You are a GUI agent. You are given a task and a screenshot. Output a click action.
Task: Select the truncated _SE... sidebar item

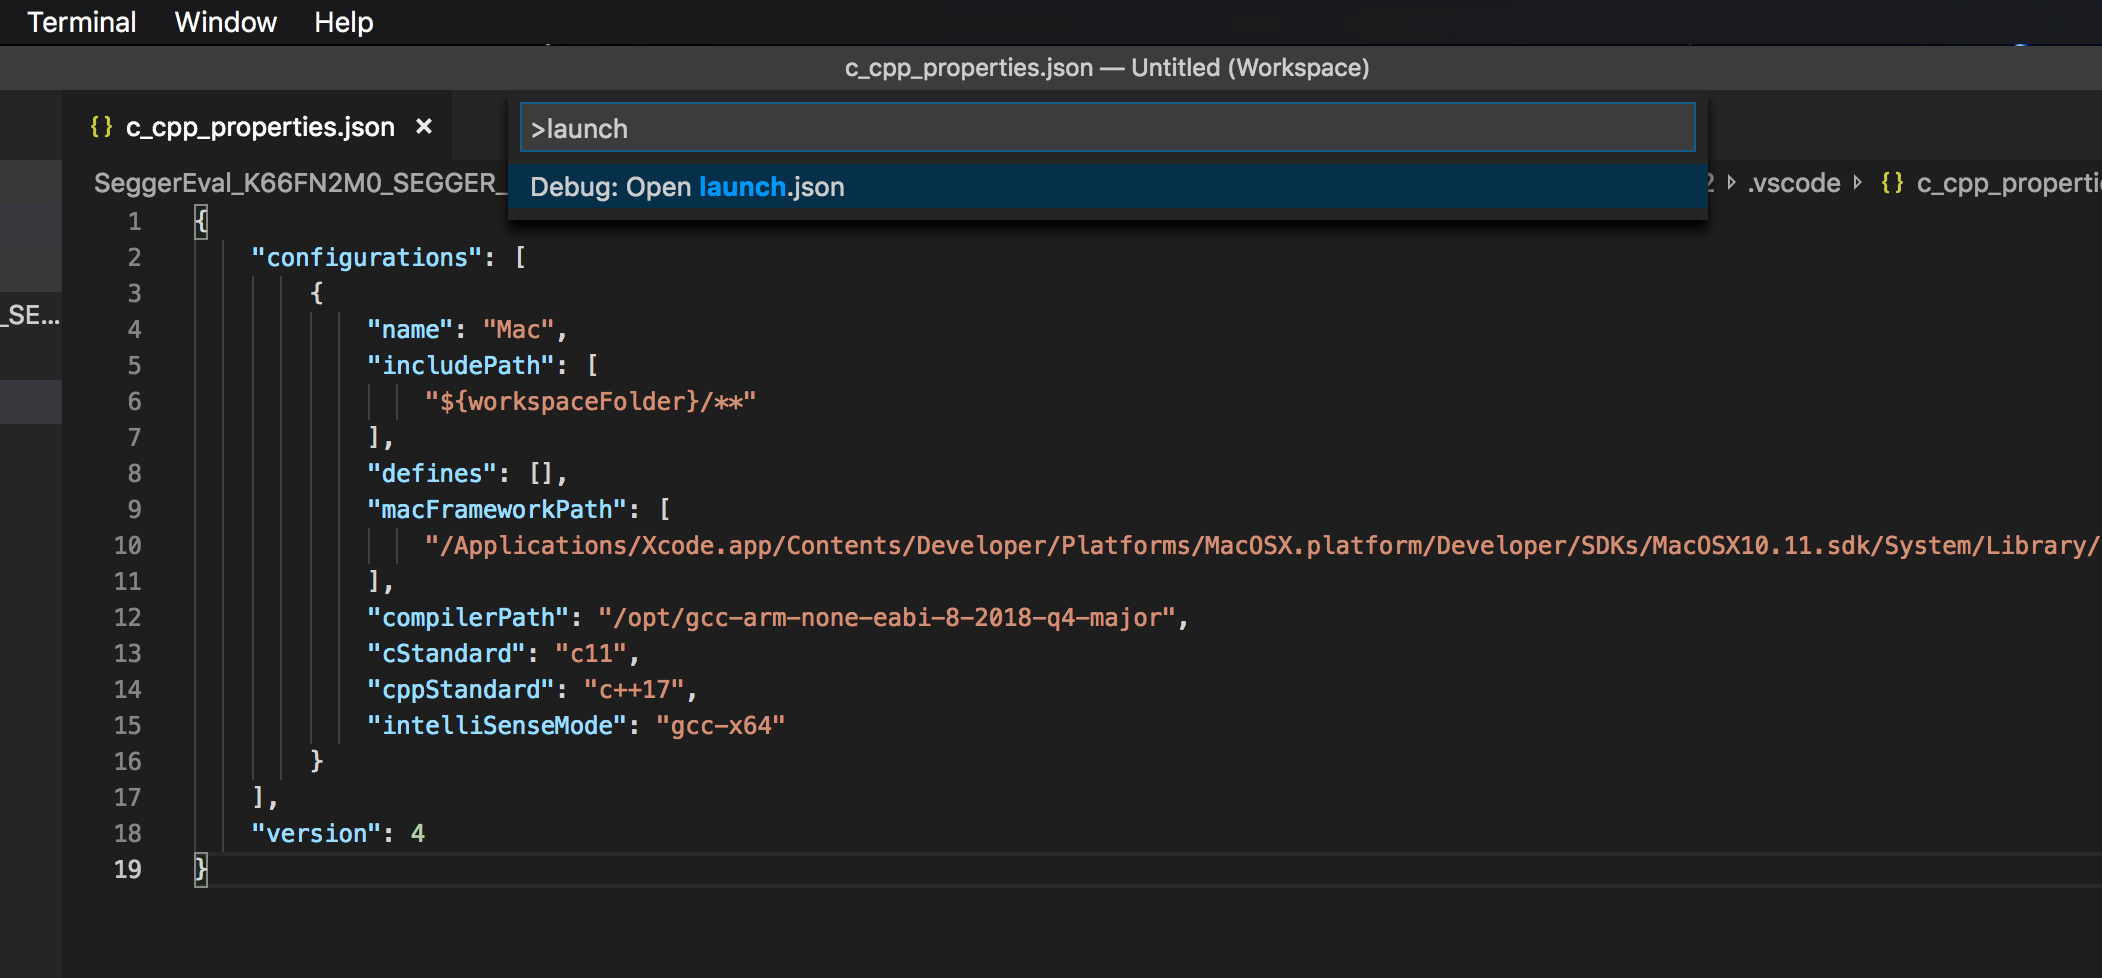[31, 316]
